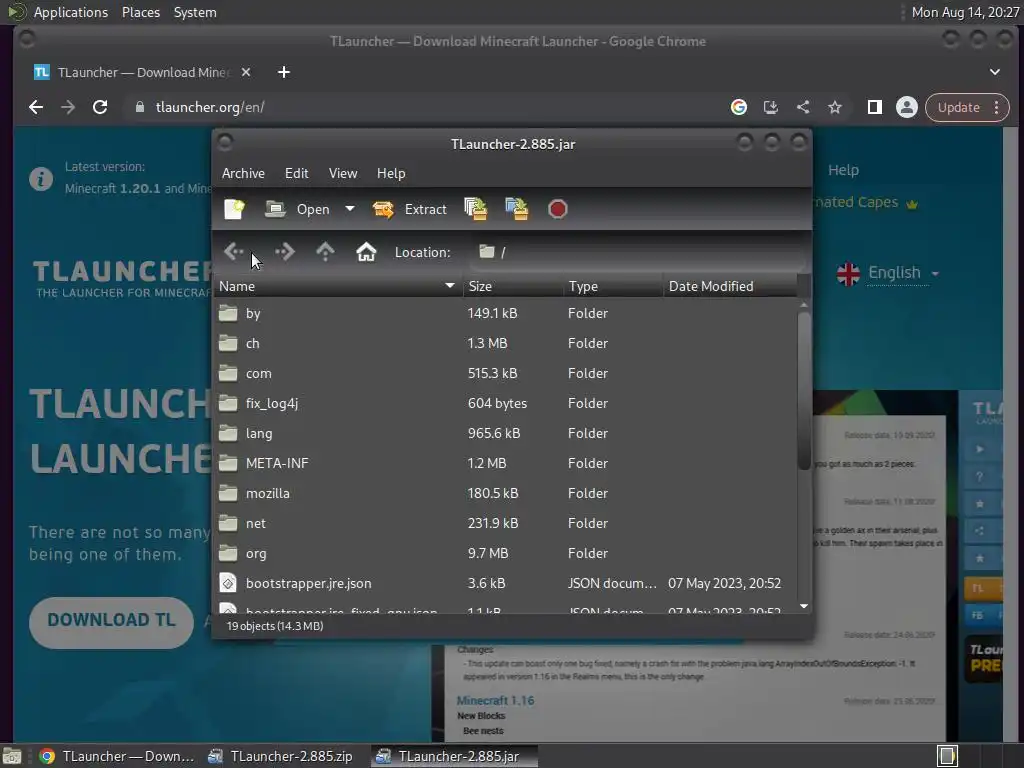
Task: Open the Chrome profile avatar
Action: (x=906, y=107)
